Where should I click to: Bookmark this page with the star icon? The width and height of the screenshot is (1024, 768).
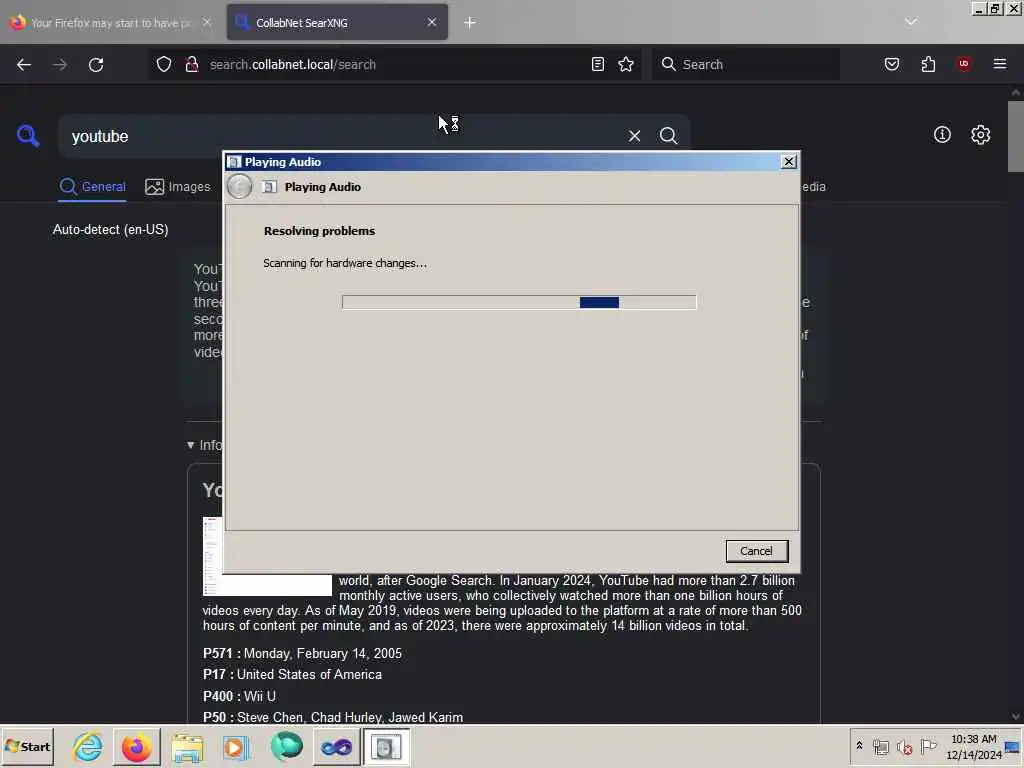[x=626, y=64]
